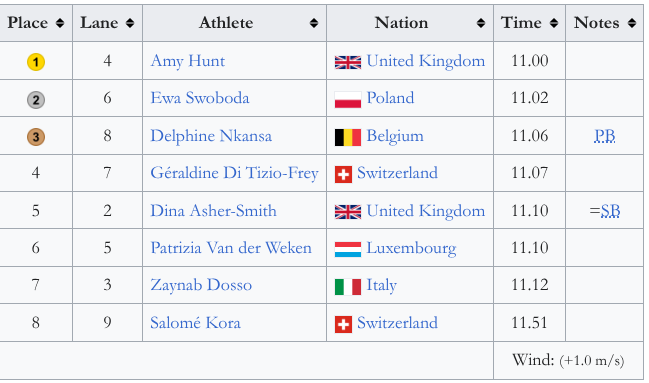Sort table by Nation column arrows
The height and width of the screenshot is (383, 649).
481,23
